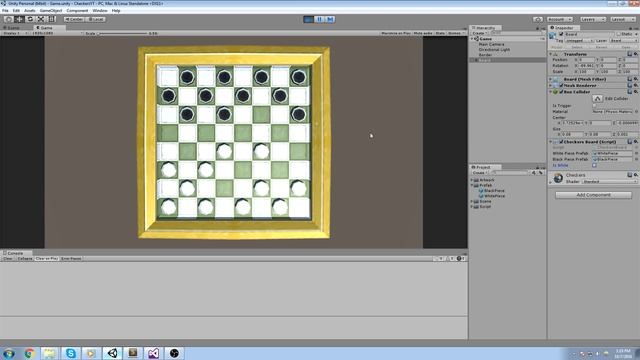This screenshot has height=360, width=640.
Task: Toggle console Collapse button
Action: click(x=24, y=259)
